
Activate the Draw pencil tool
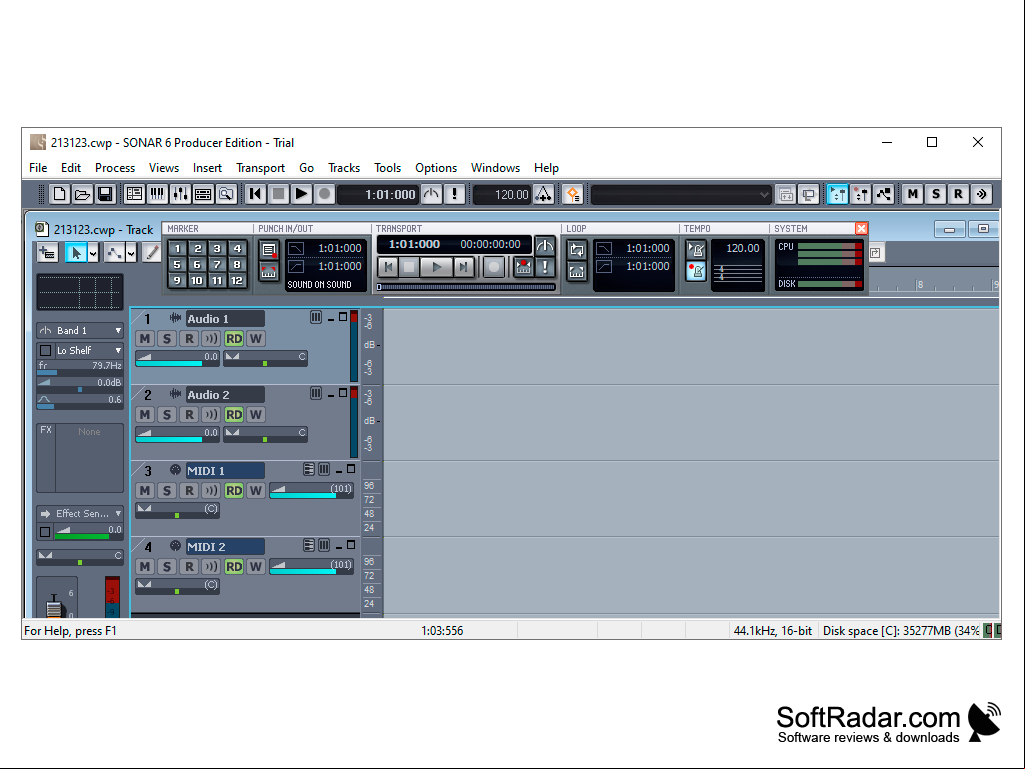pyautogui.click(x=152, y=252)
